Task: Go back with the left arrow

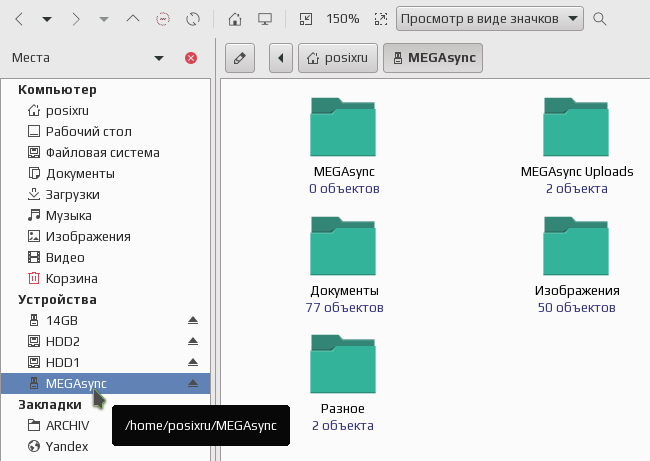Action: click(19, 19)
